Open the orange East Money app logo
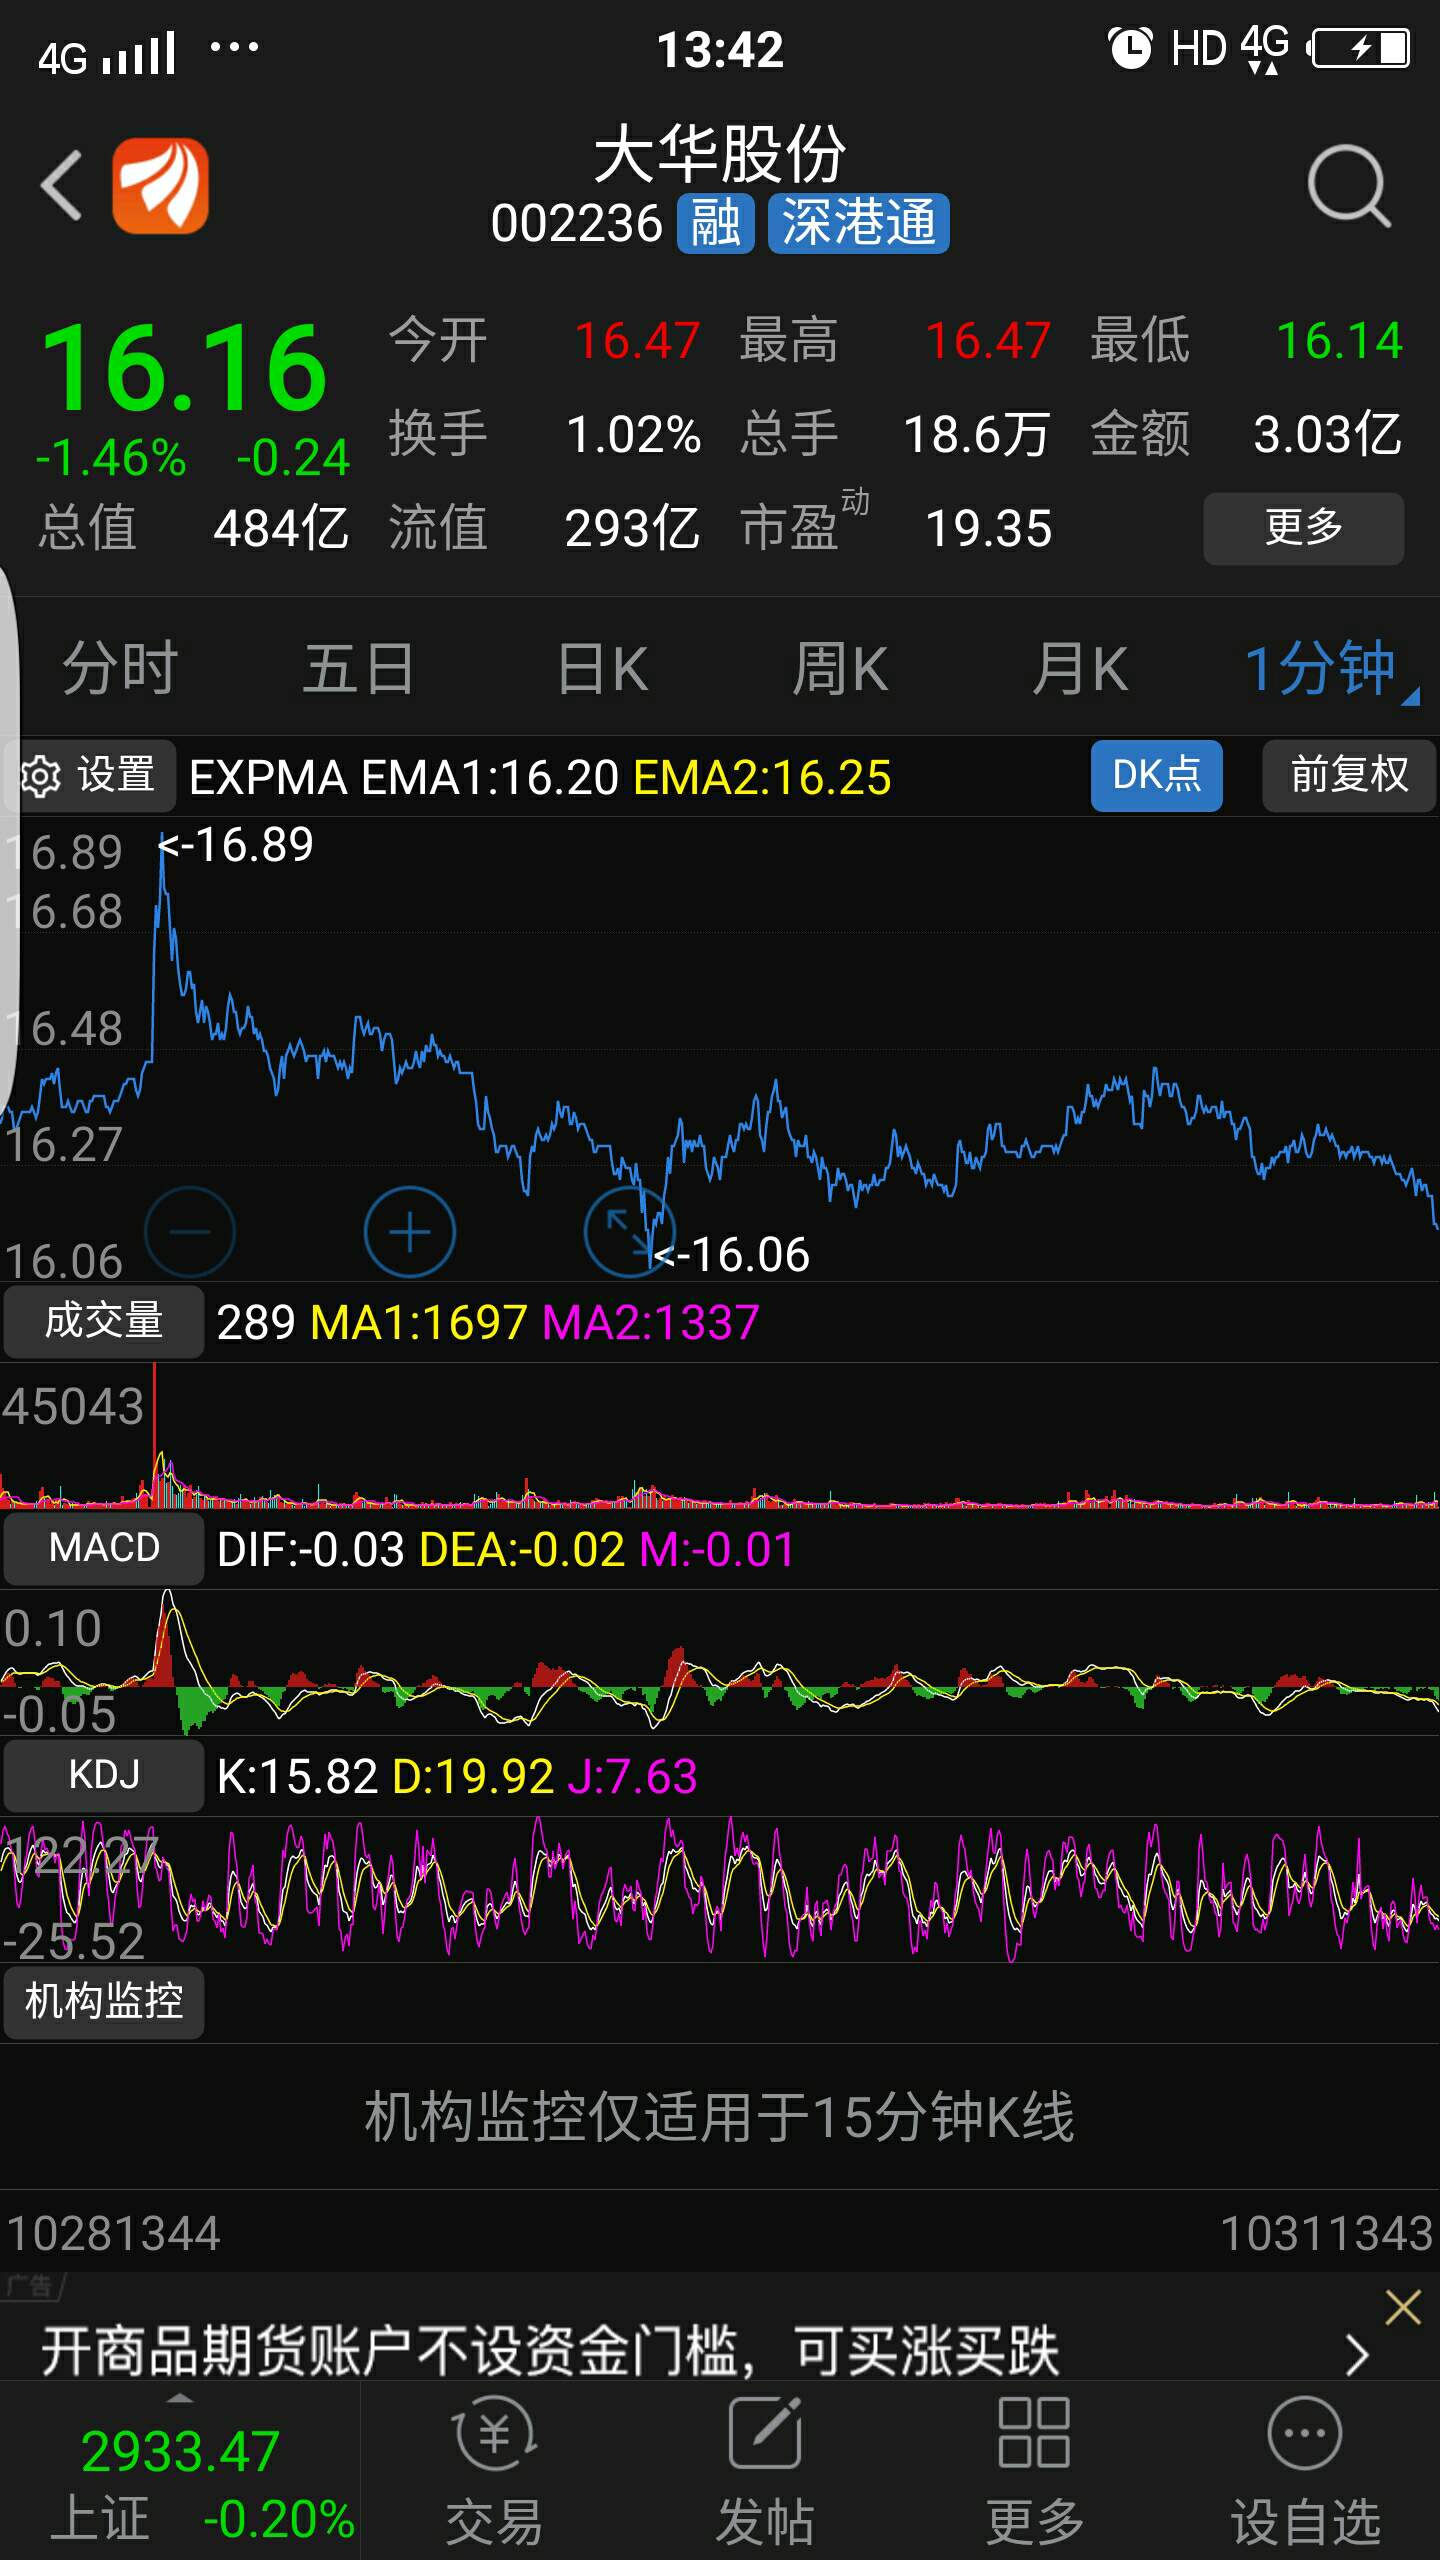1440x2560 pixels. 160,185
